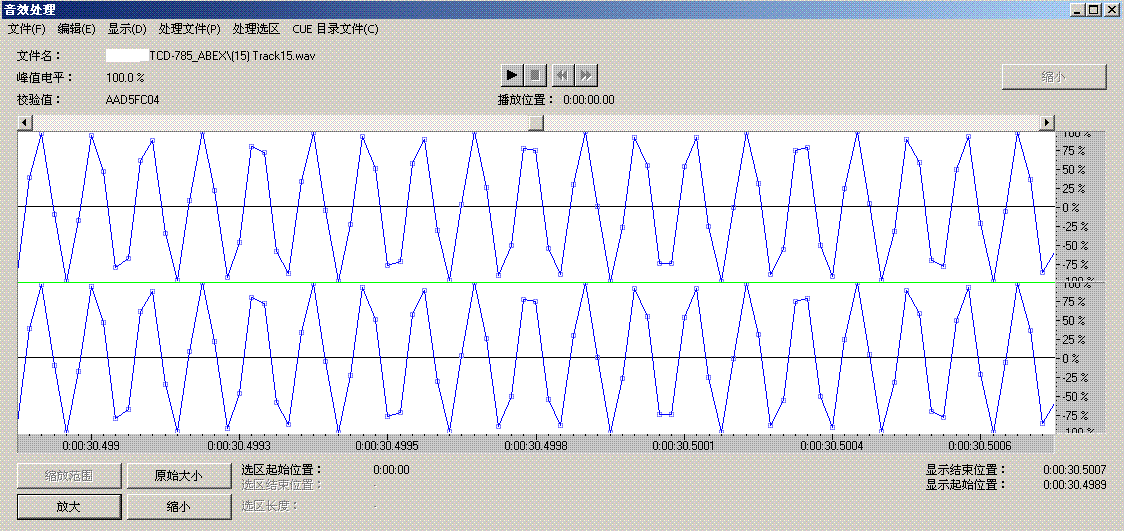This screenshot has height=531, width=1124.
Task: Maximize the 音效处理 window
Action: [1093, 9]
